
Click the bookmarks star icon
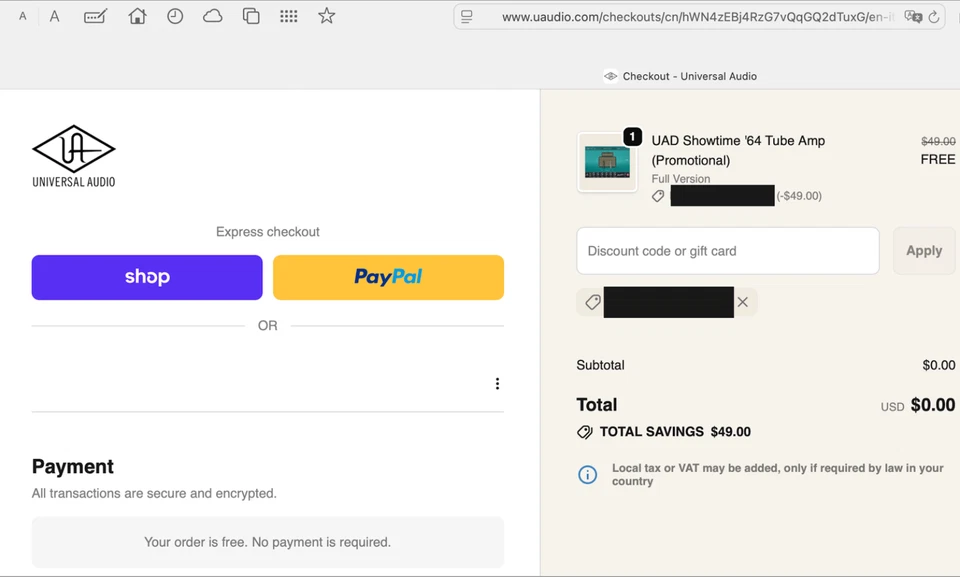(x=327, y=16)
